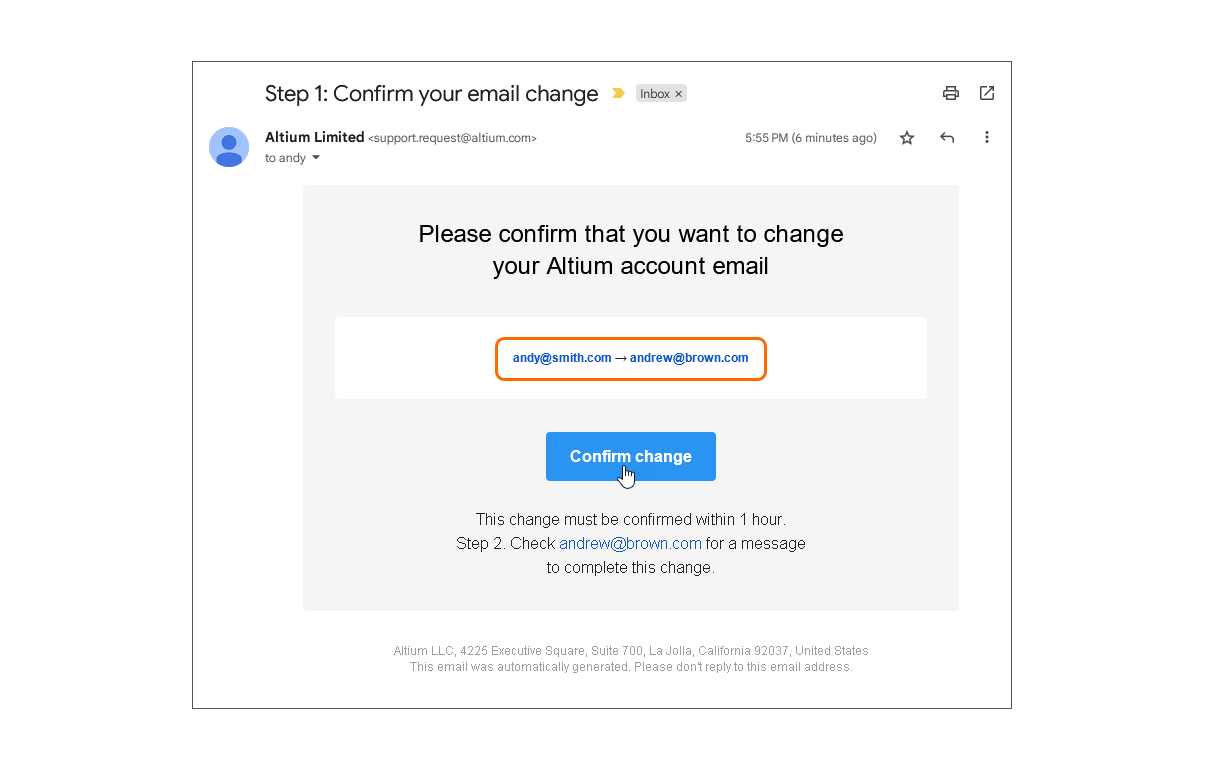1205x770 pixels.
Task: Remove the Inbox label with its X
Action: pos(679,94)
